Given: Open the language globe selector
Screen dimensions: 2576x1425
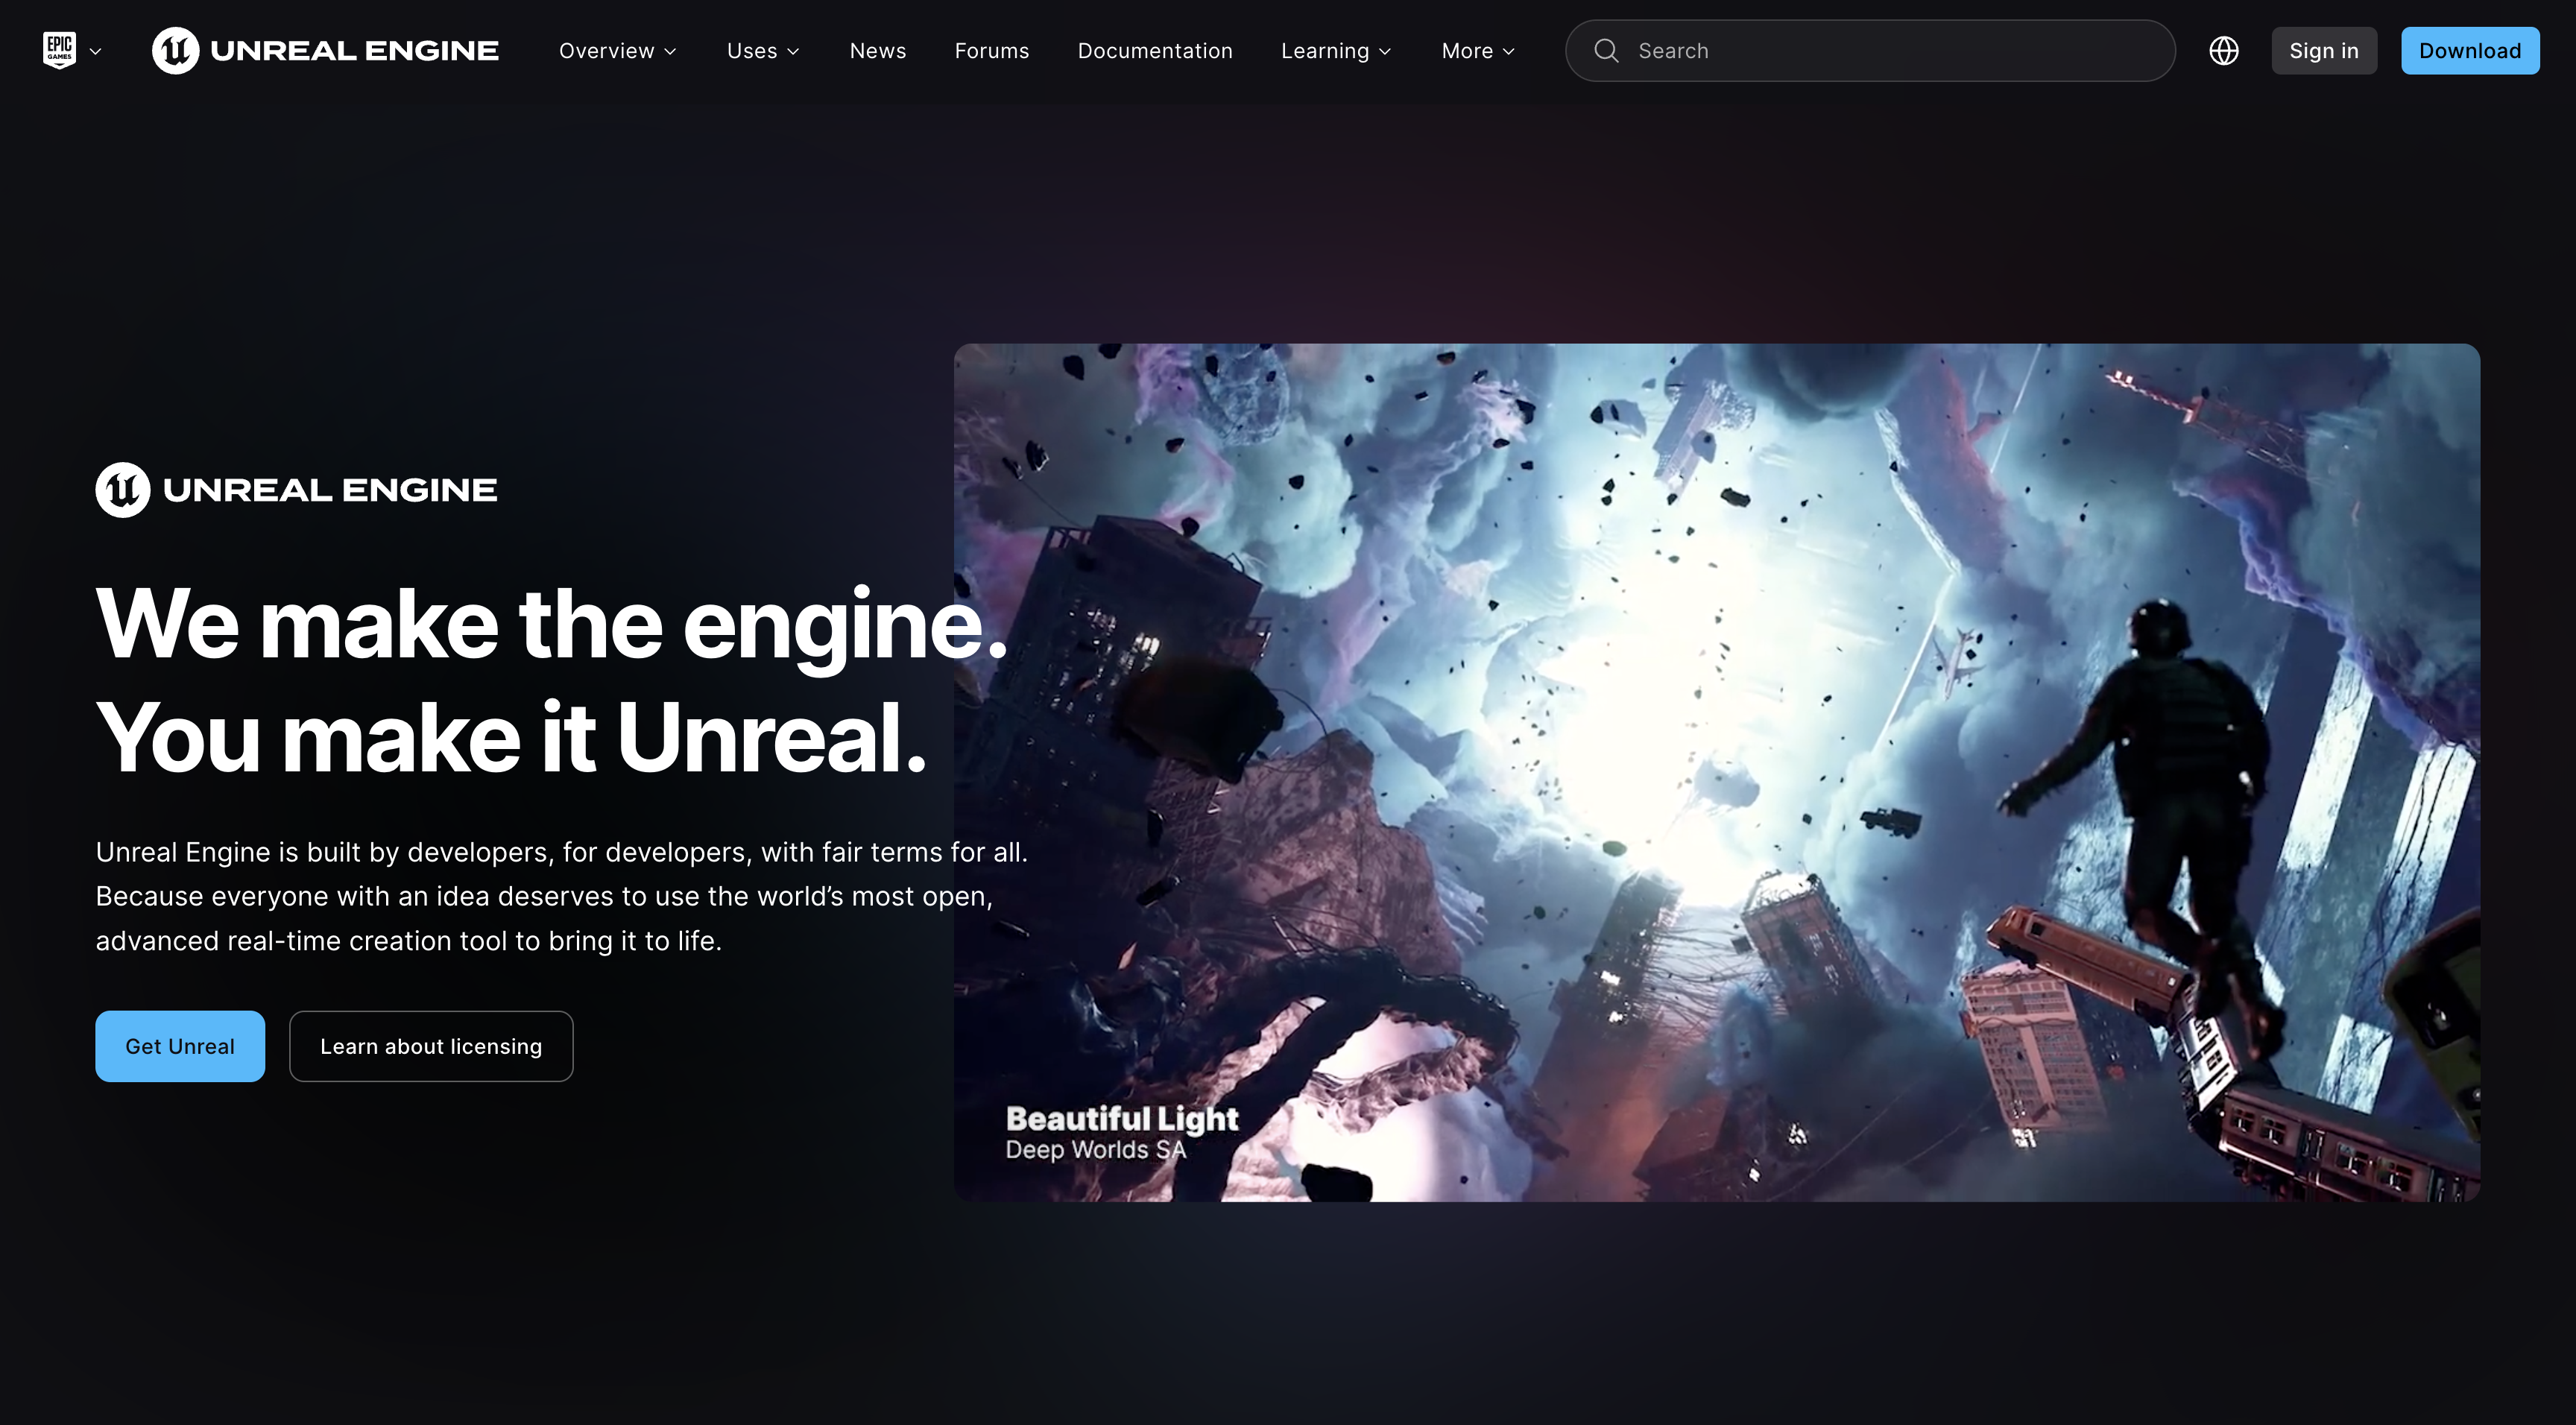Looking at the screenshot, I should pyautogui.click(x=2224, y=51).
